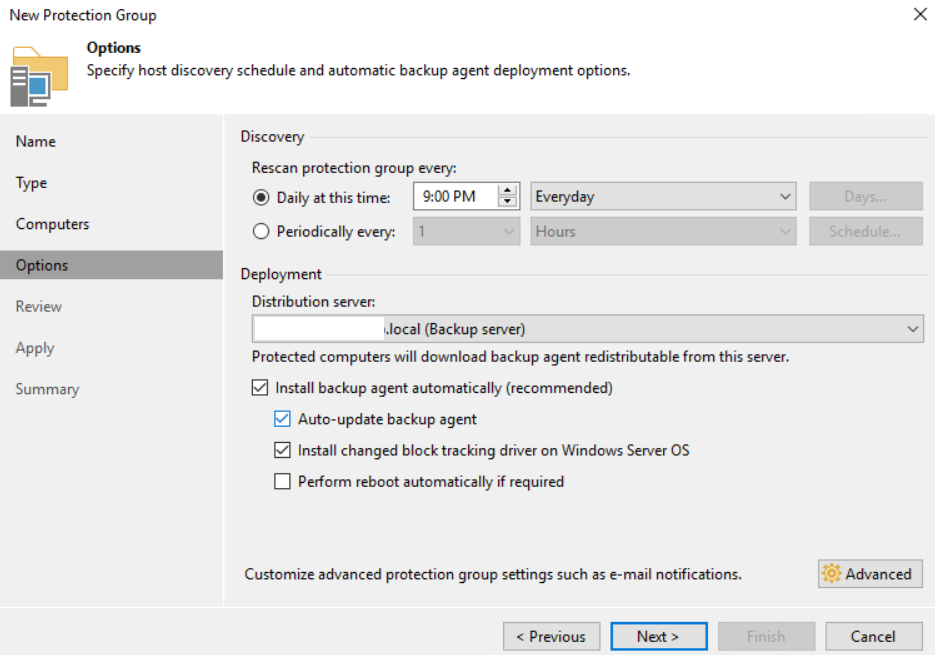
Task: Increase time with the spinner up arrow
Action: coord(508,191)
